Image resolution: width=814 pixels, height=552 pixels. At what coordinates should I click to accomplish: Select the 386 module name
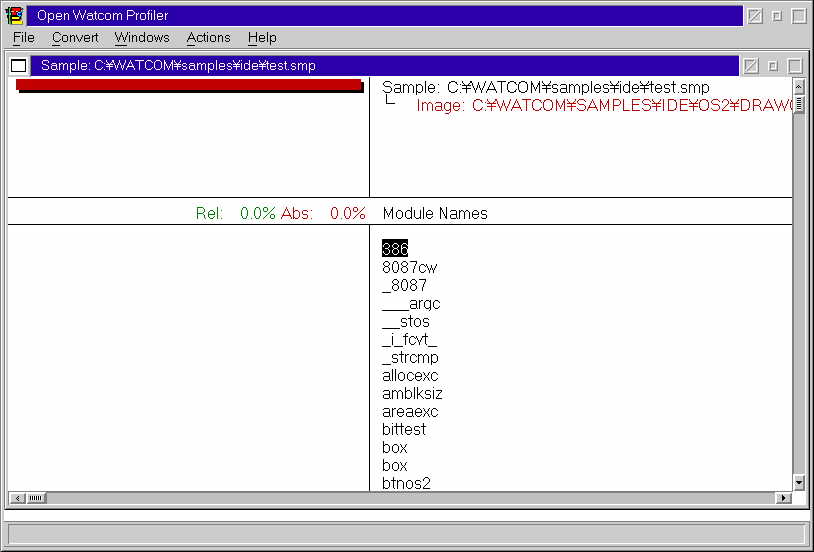coord(395,248)
